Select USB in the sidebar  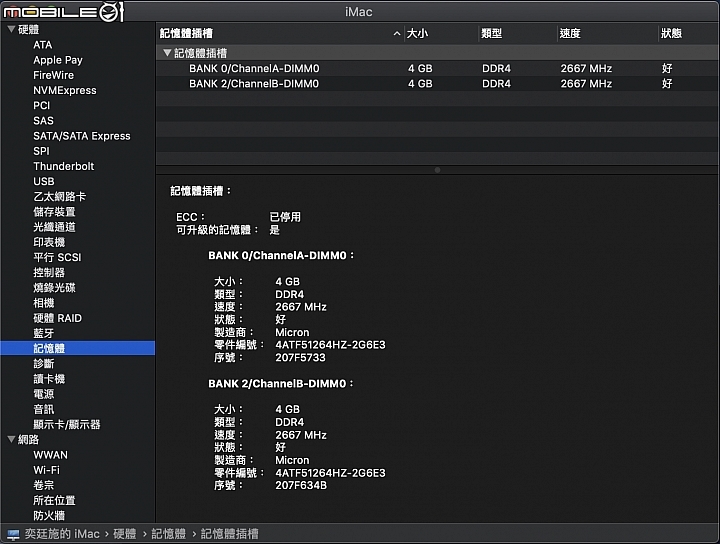pos(44,181)
